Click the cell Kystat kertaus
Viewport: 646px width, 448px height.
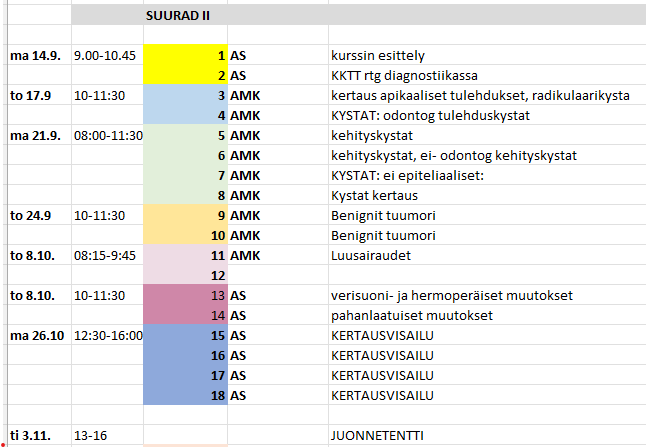point(487,195)
